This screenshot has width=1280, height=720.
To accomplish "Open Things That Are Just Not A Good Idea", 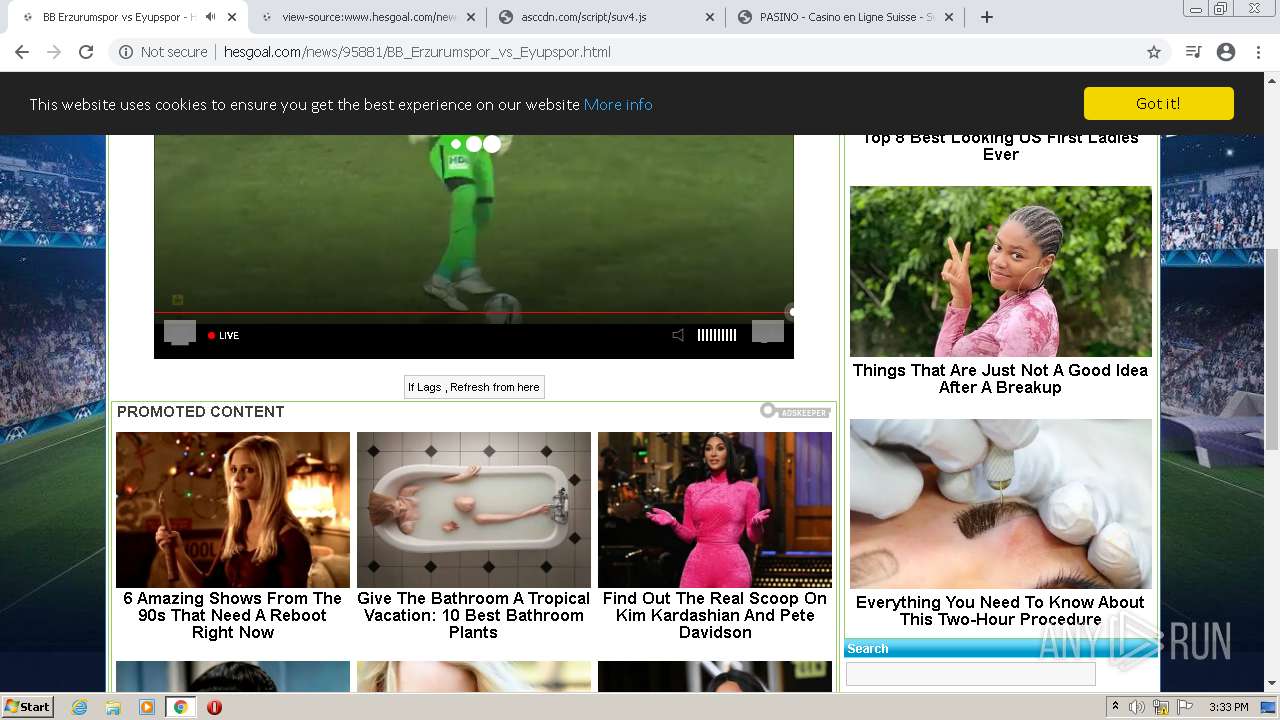I will tap(1001, 378).
